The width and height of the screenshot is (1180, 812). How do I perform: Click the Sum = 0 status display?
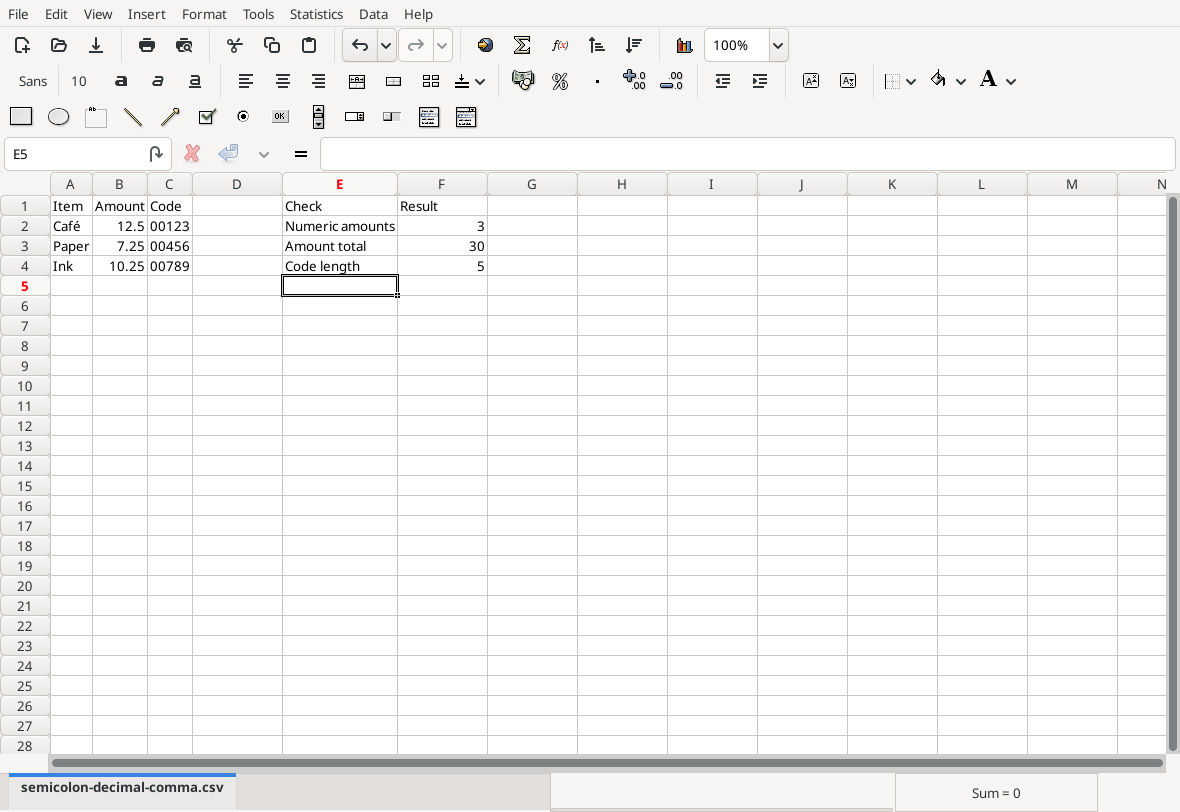(996, 793)
